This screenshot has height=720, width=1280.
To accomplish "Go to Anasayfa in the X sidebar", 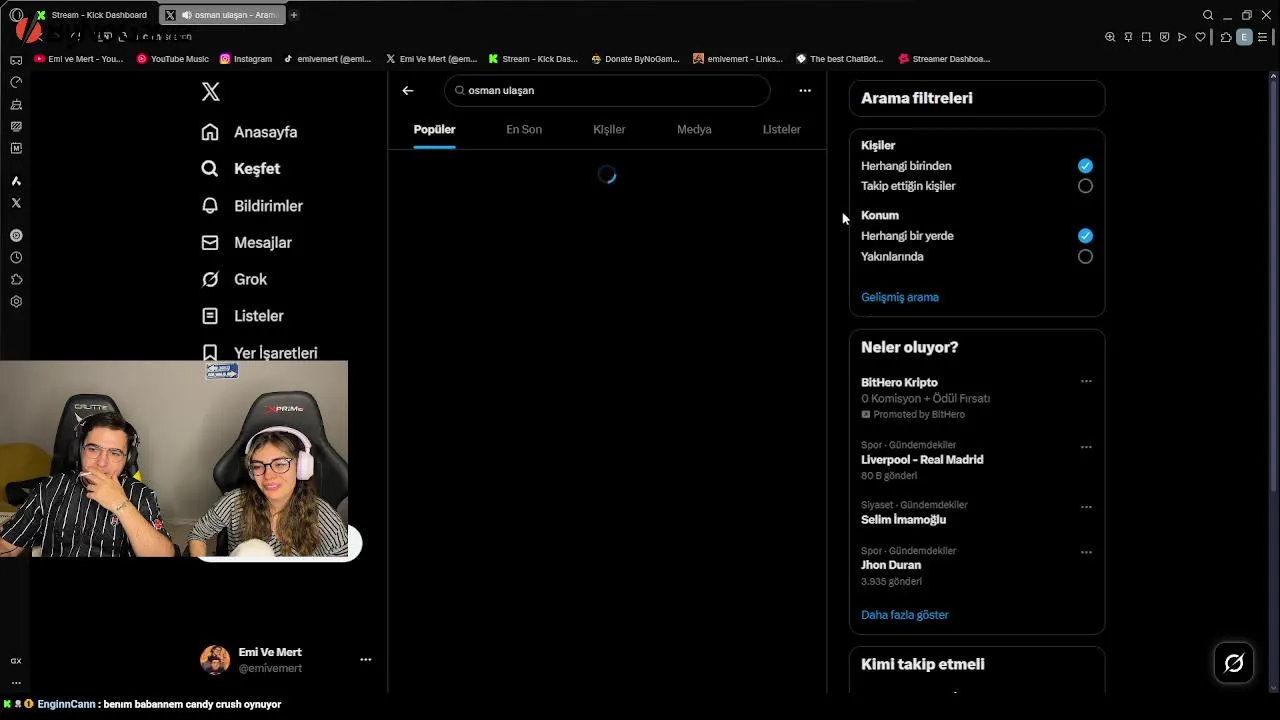I will coord(250,132).
